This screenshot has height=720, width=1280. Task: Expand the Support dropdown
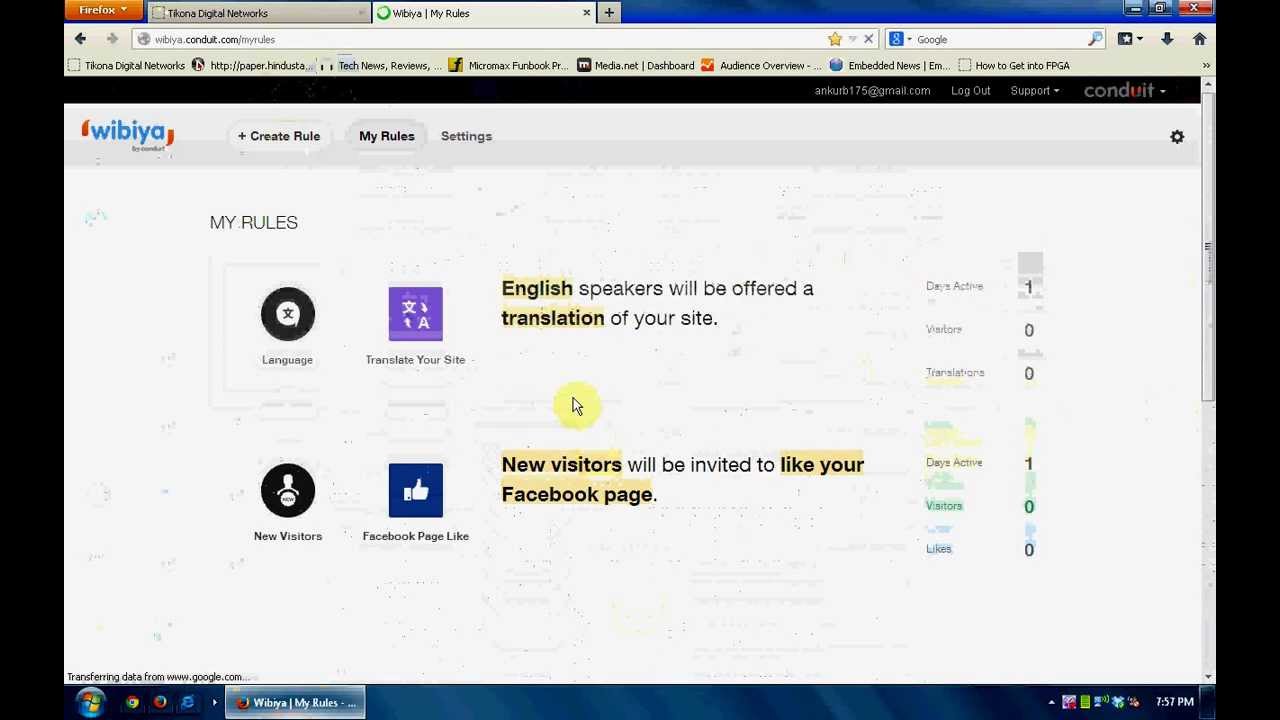tap(1034, 91)
